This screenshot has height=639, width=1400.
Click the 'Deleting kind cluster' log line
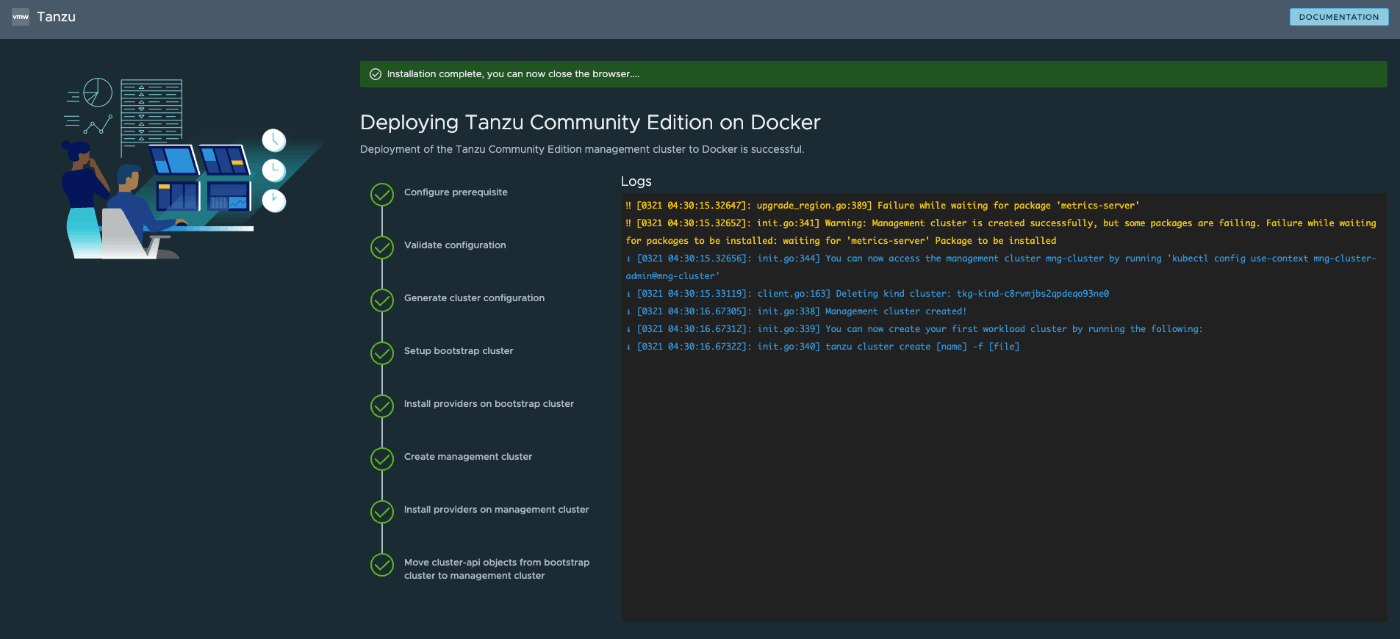[867, 294]
